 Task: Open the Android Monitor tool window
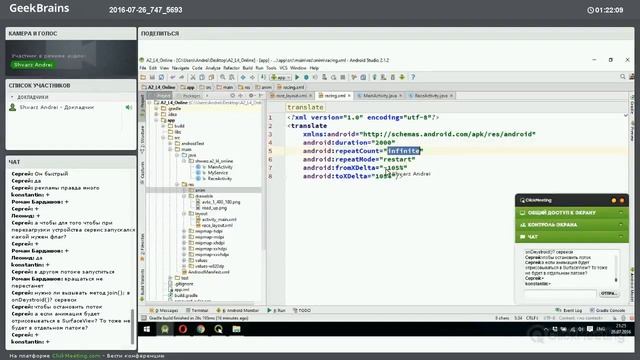238,311
